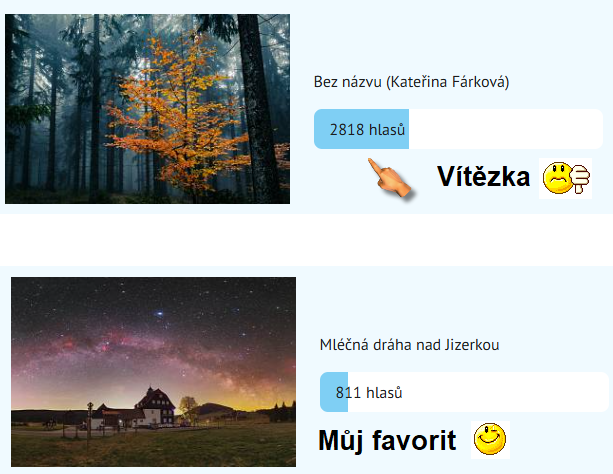This screenshot has height=474, width=613.
Task: Select the '811 hlasů' vote count text
Action: 369,393
